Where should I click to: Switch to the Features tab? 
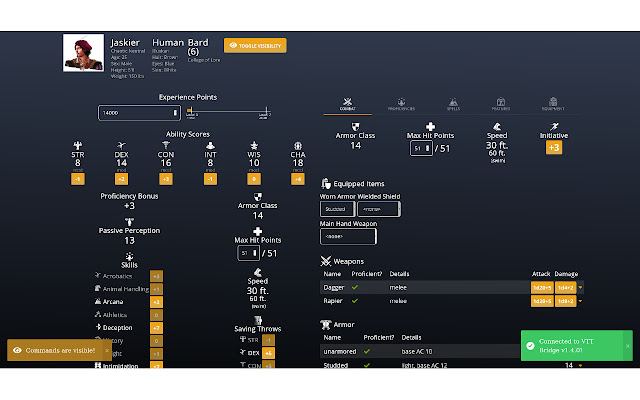[501, 104]
